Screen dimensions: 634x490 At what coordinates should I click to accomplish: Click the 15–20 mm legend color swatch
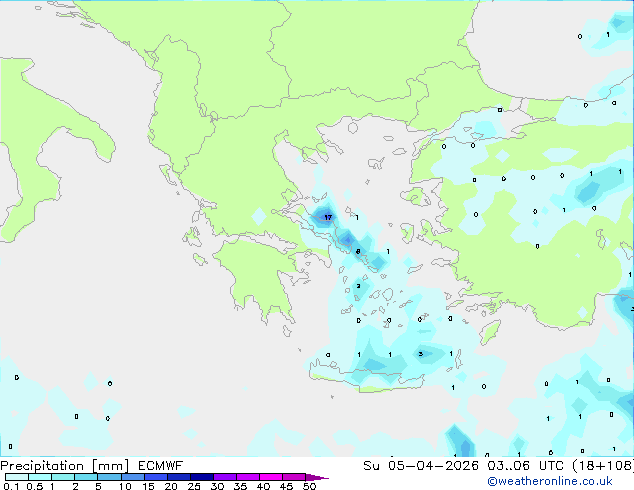click(155, 477)
